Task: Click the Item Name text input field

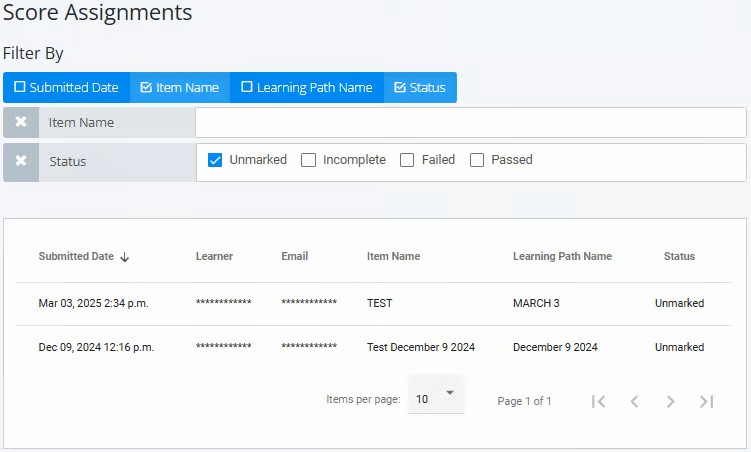Action: (x=470, y=123)
